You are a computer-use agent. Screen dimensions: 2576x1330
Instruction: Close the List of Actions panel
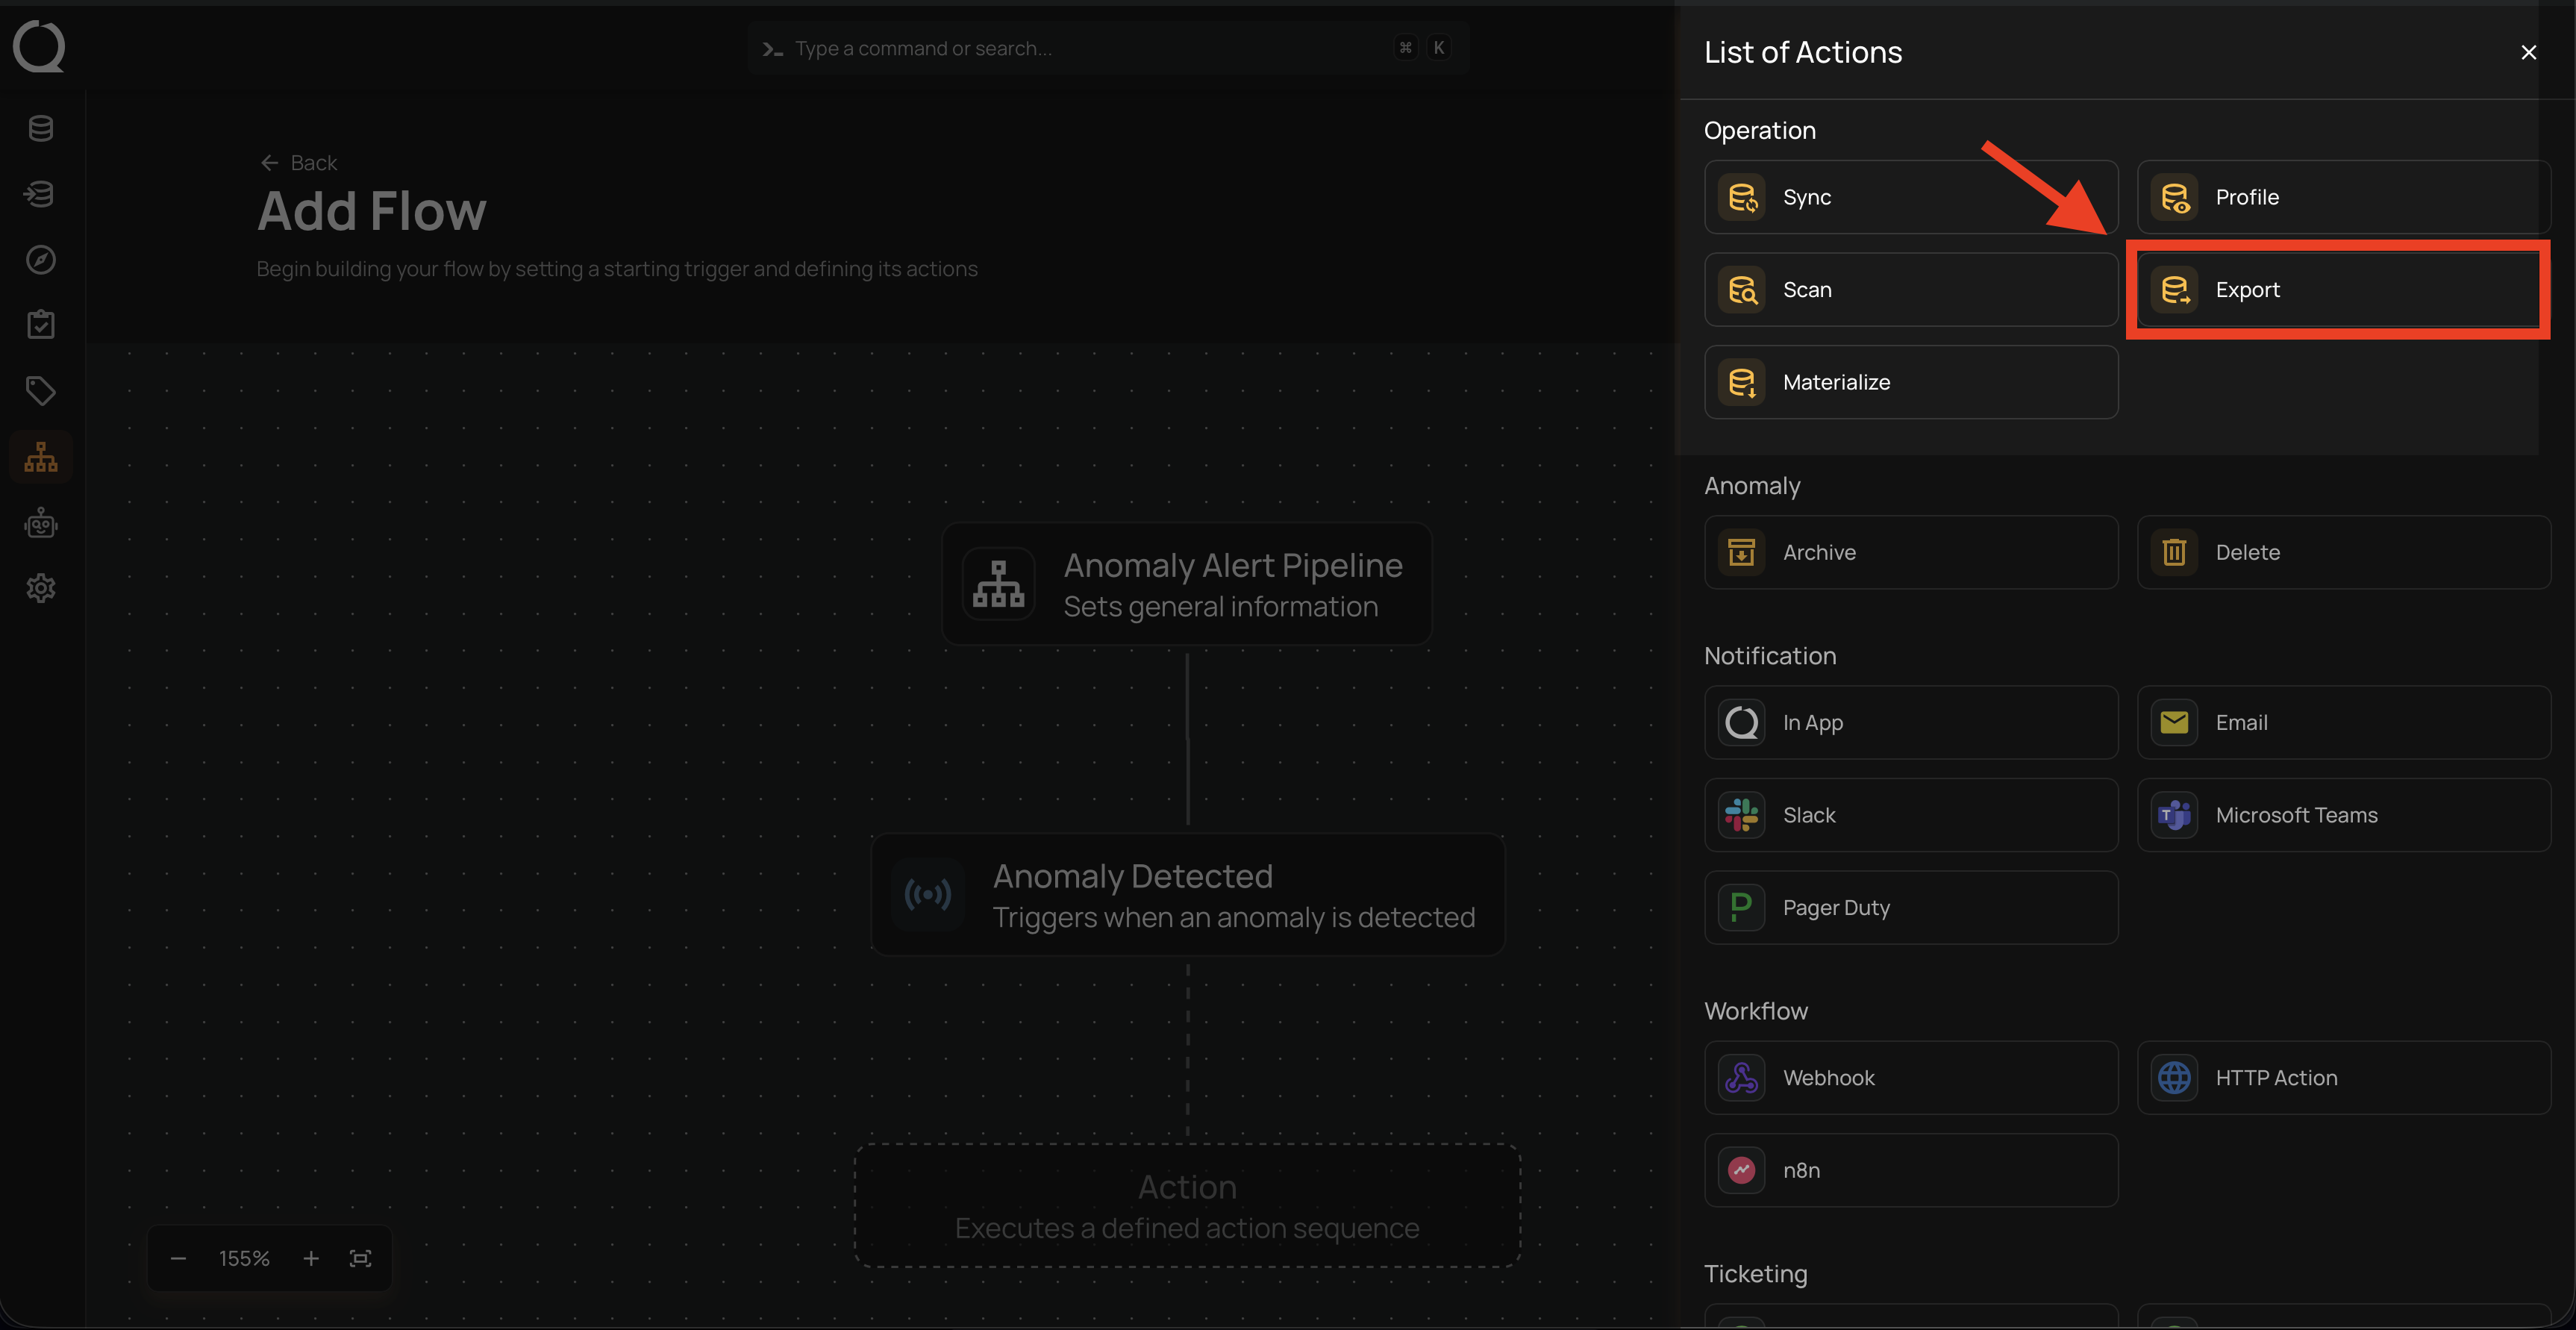[2528, 52]
